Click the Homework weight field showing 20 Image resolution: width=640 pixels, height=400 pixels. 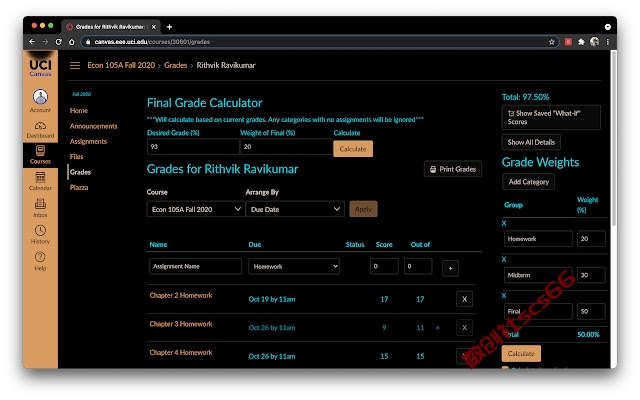[591, 239]
